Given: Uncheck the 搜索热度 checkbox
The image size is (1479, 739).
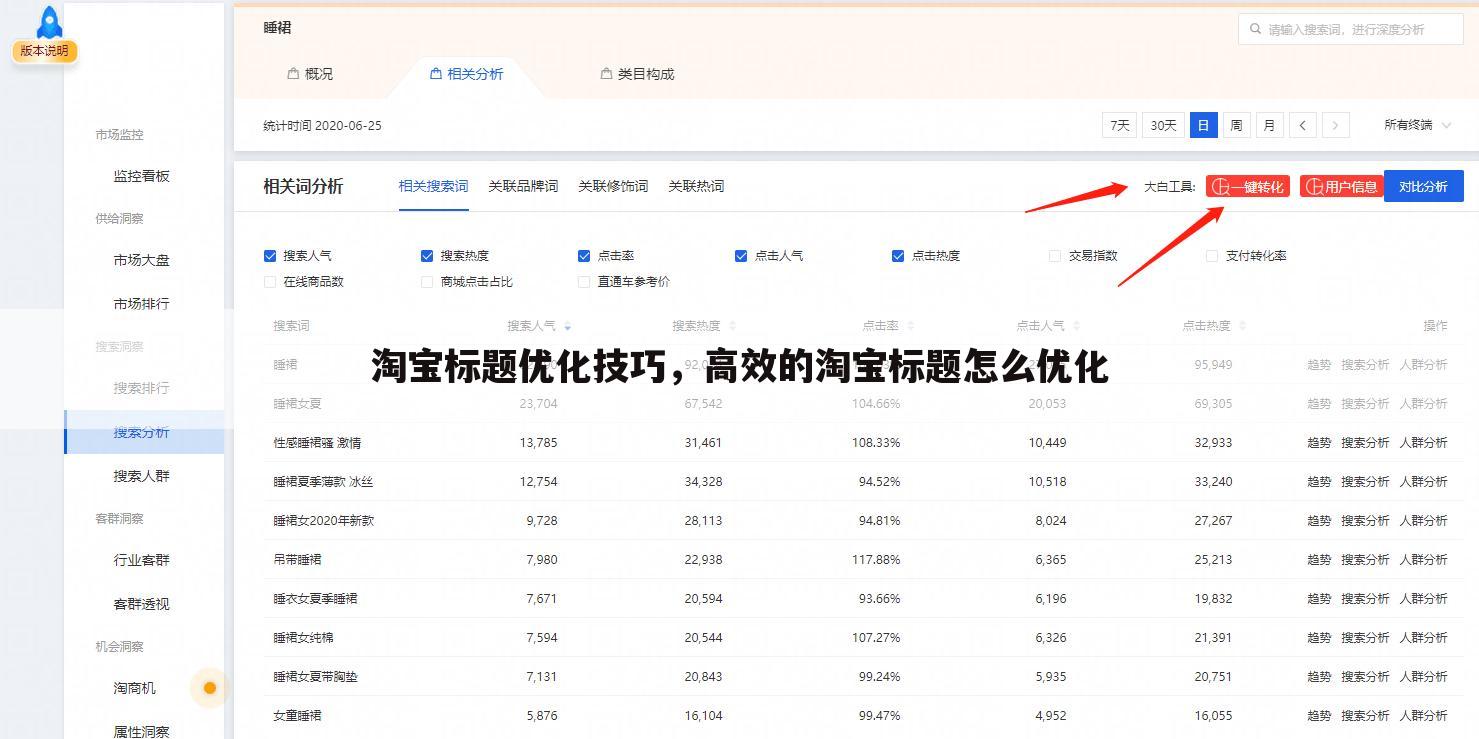Looking at the screenshot, I should [x=427, y=256].
